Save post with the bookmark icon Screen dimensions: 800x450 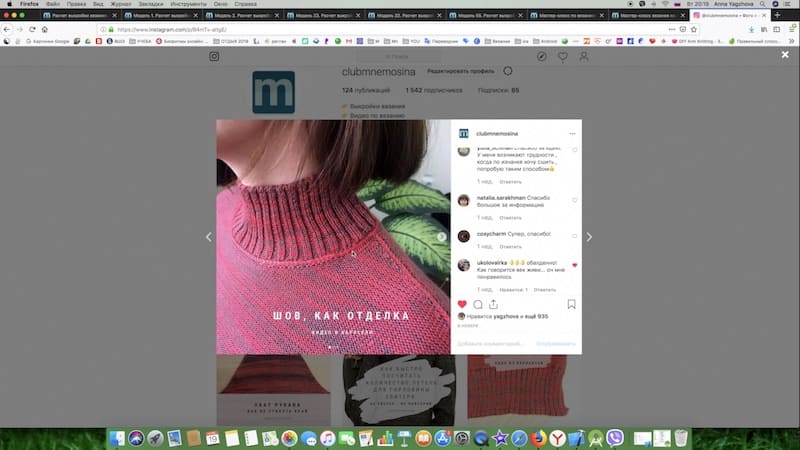[571, 304]
